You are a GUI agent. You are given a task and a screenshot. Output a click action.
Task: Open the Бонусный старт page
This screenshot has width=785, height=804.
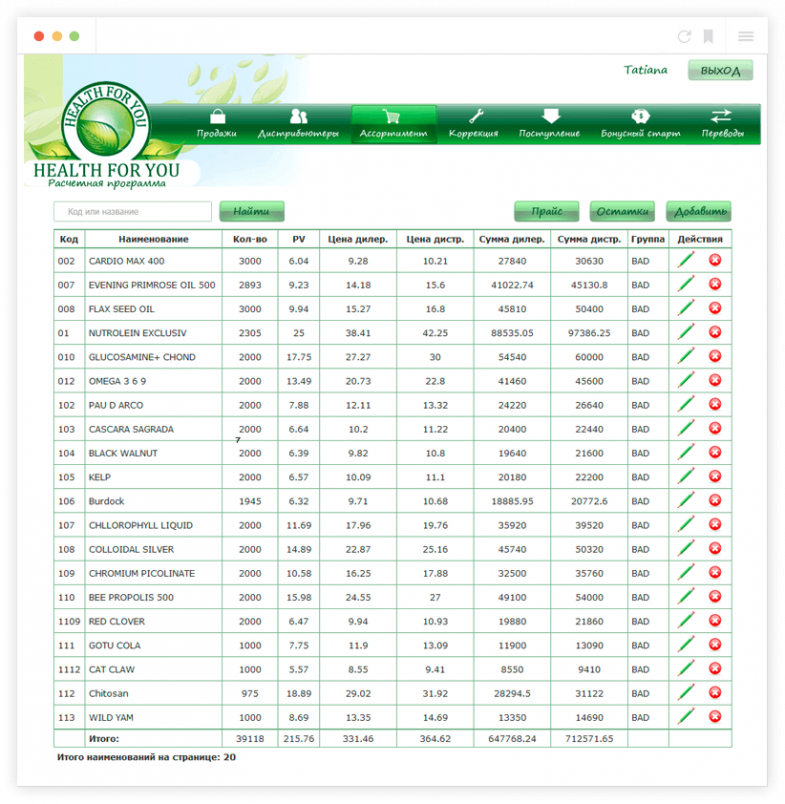tap(640, 124)
